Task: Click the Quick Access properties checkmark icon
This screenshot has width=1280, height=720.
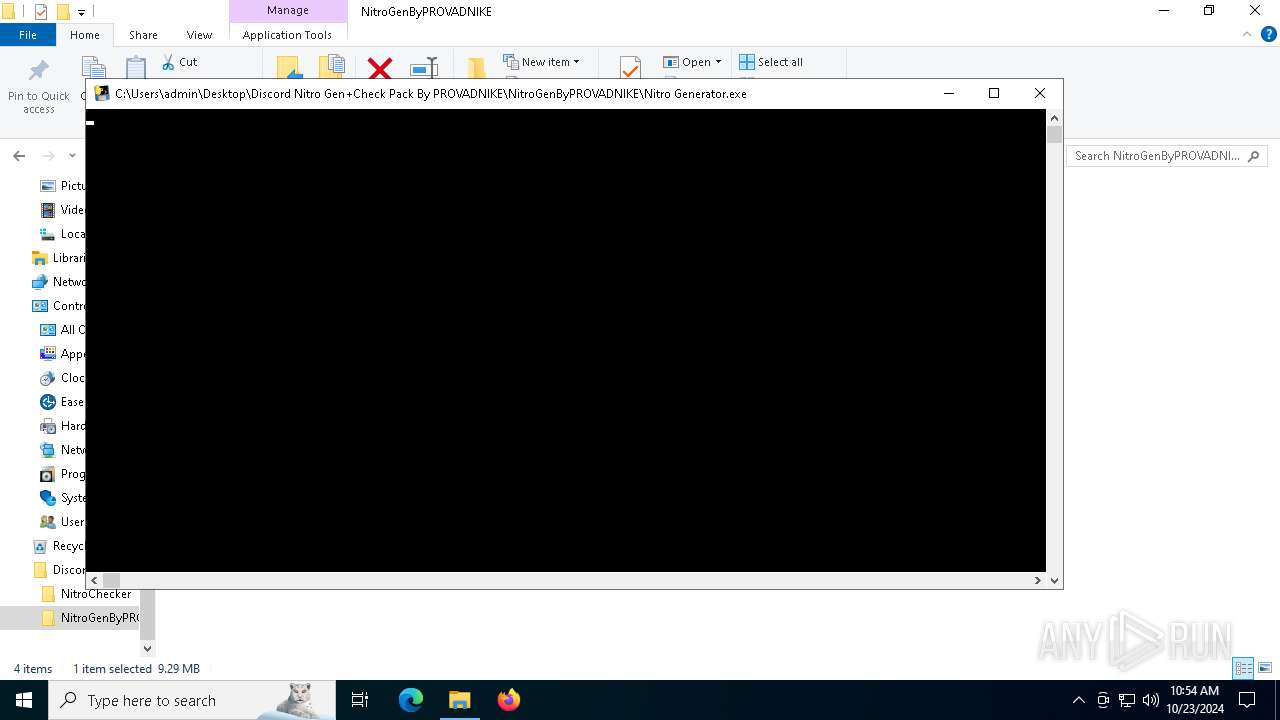Action: (x=41, y=12)
